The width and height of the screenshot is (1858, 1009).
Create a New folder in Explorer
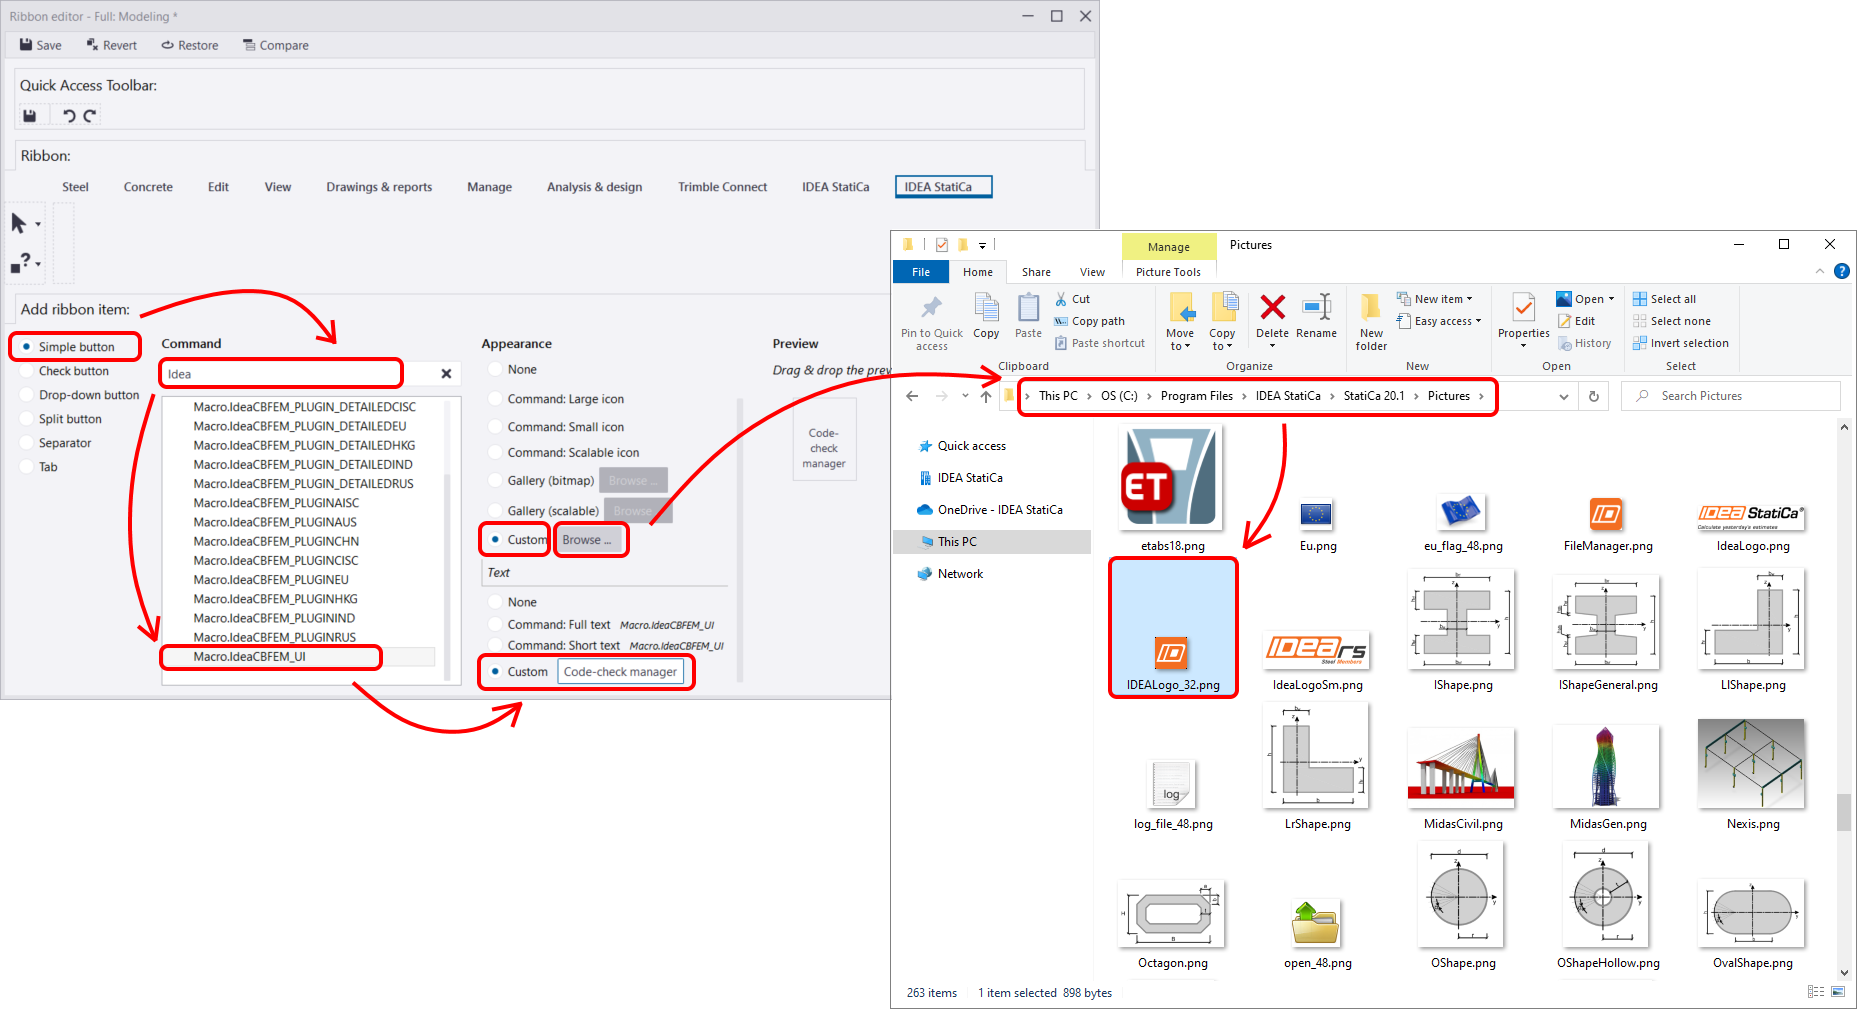click(x=1371, y=322)
